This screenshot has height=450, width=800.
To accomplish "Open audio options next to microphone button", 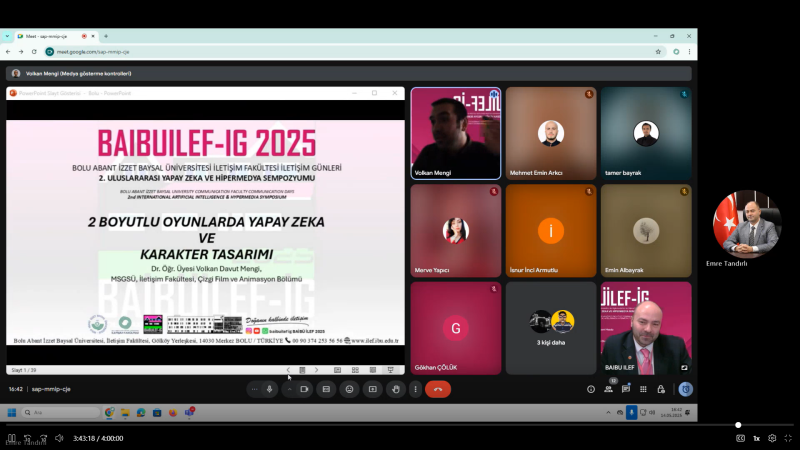I will click(254, 389).
